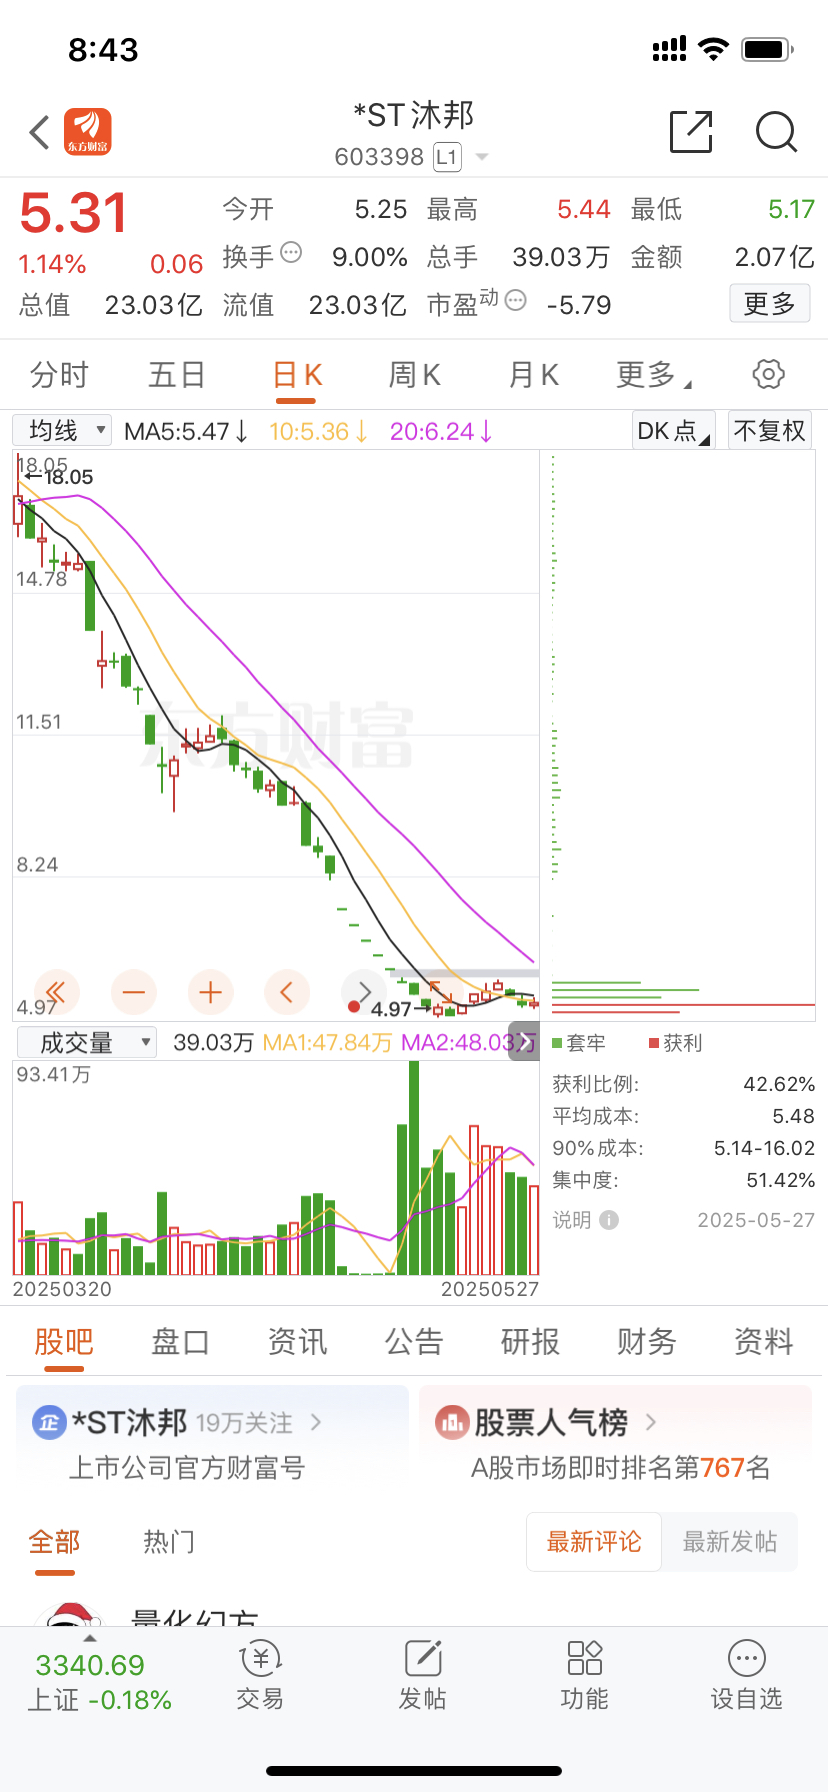Select the 热门 posts filter
The width and height of the screenshot is (828, 1792).
pos(169,1542)
